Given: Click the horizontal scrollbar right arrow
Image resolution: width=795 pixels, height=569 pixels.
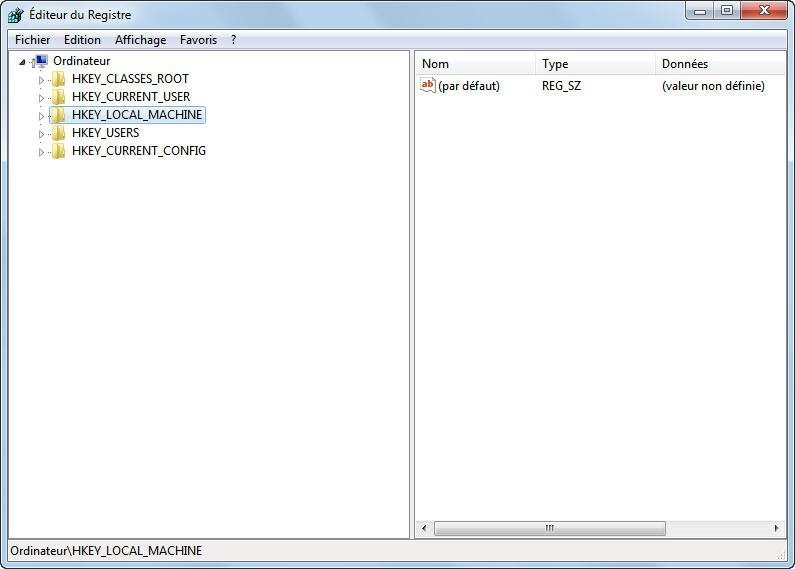Looking at the screenshot, I should (777, 528).
